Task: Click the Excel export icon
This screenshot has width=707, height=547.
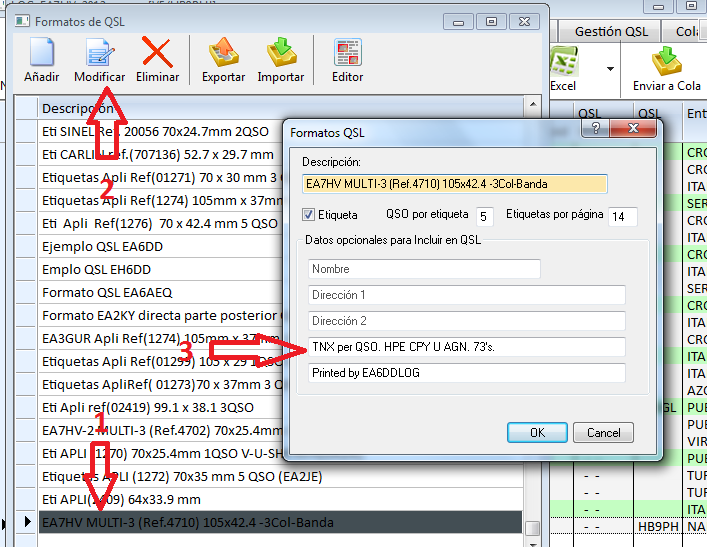Action: 564,67
